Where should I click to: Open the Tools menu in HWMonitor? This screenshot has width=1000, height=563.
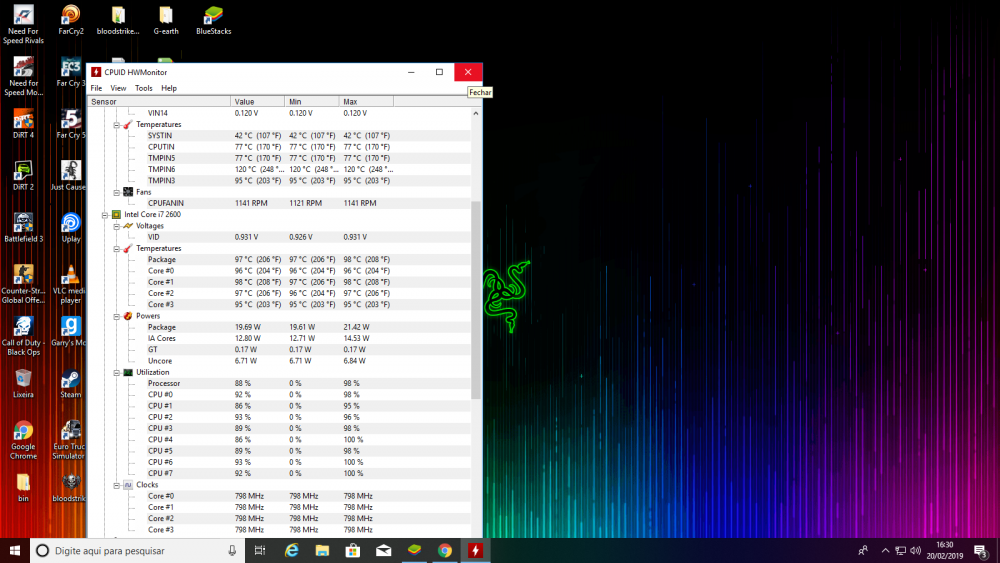pyautogui.click(x=144, y=88)
